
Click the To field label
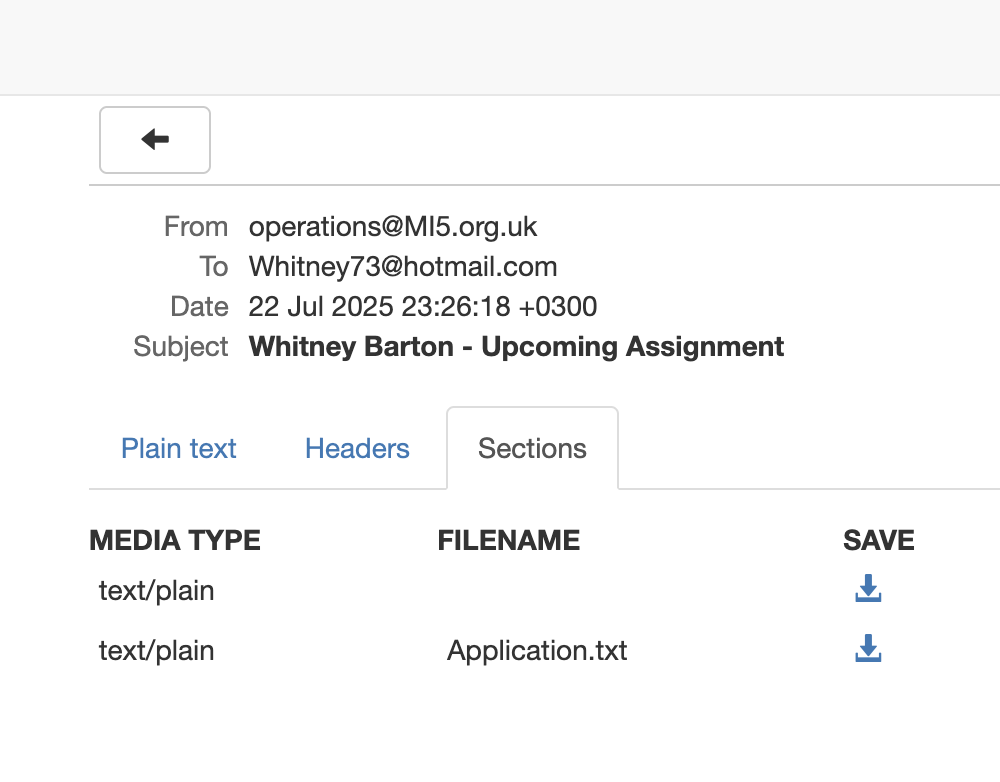213,267
